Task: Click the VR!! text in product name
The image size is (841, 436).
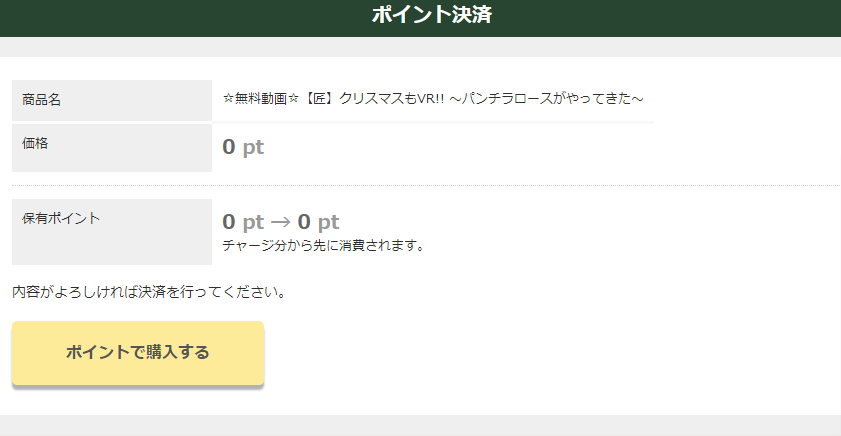Action: 430,99
